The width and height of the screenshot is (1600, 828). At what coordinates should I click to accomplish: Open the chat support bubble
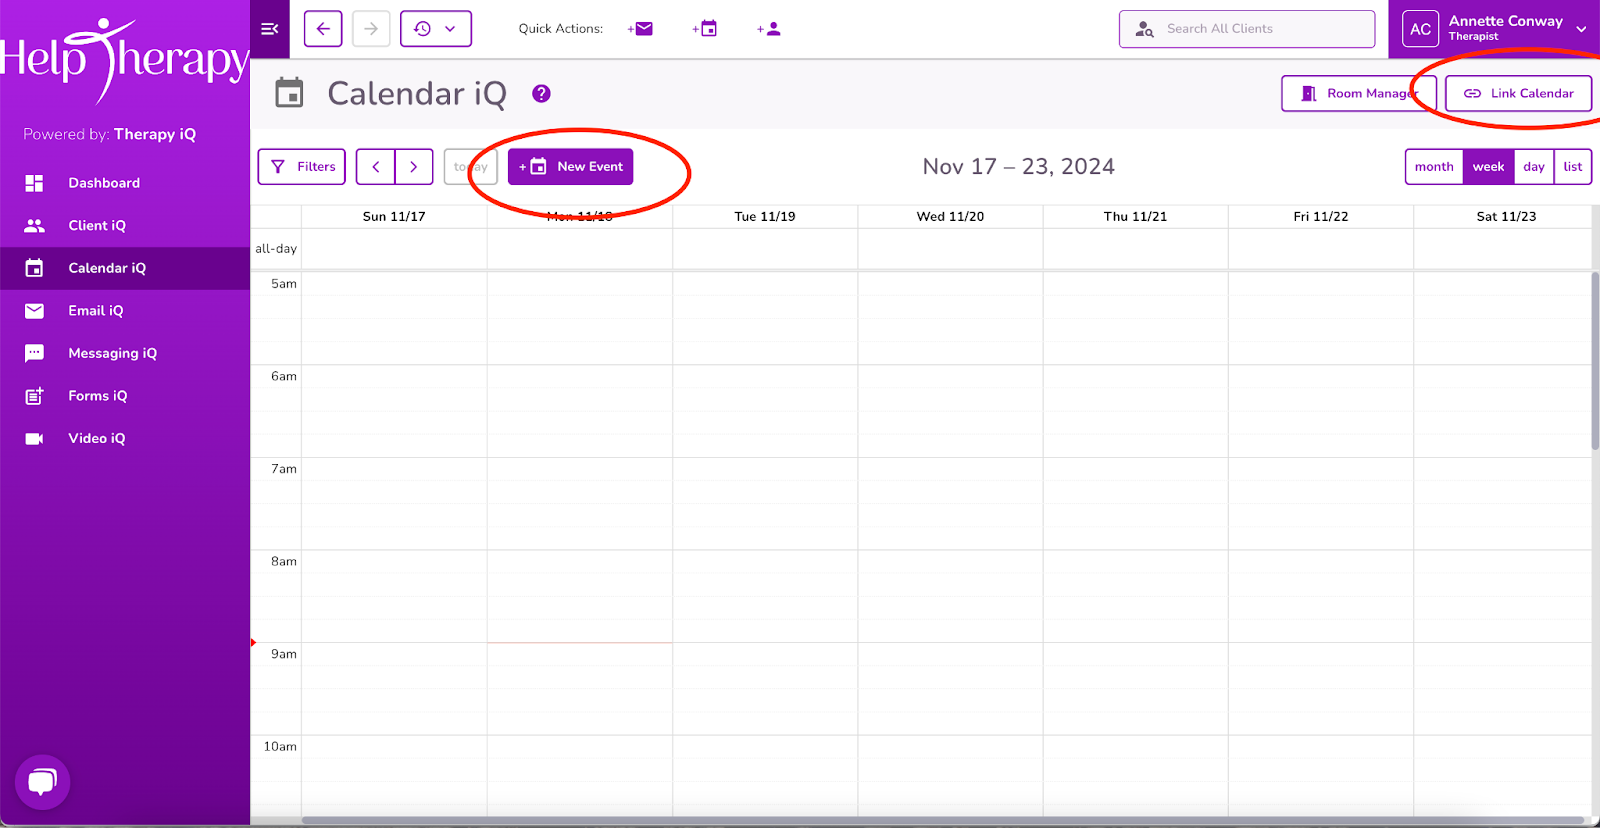[42, 782]
